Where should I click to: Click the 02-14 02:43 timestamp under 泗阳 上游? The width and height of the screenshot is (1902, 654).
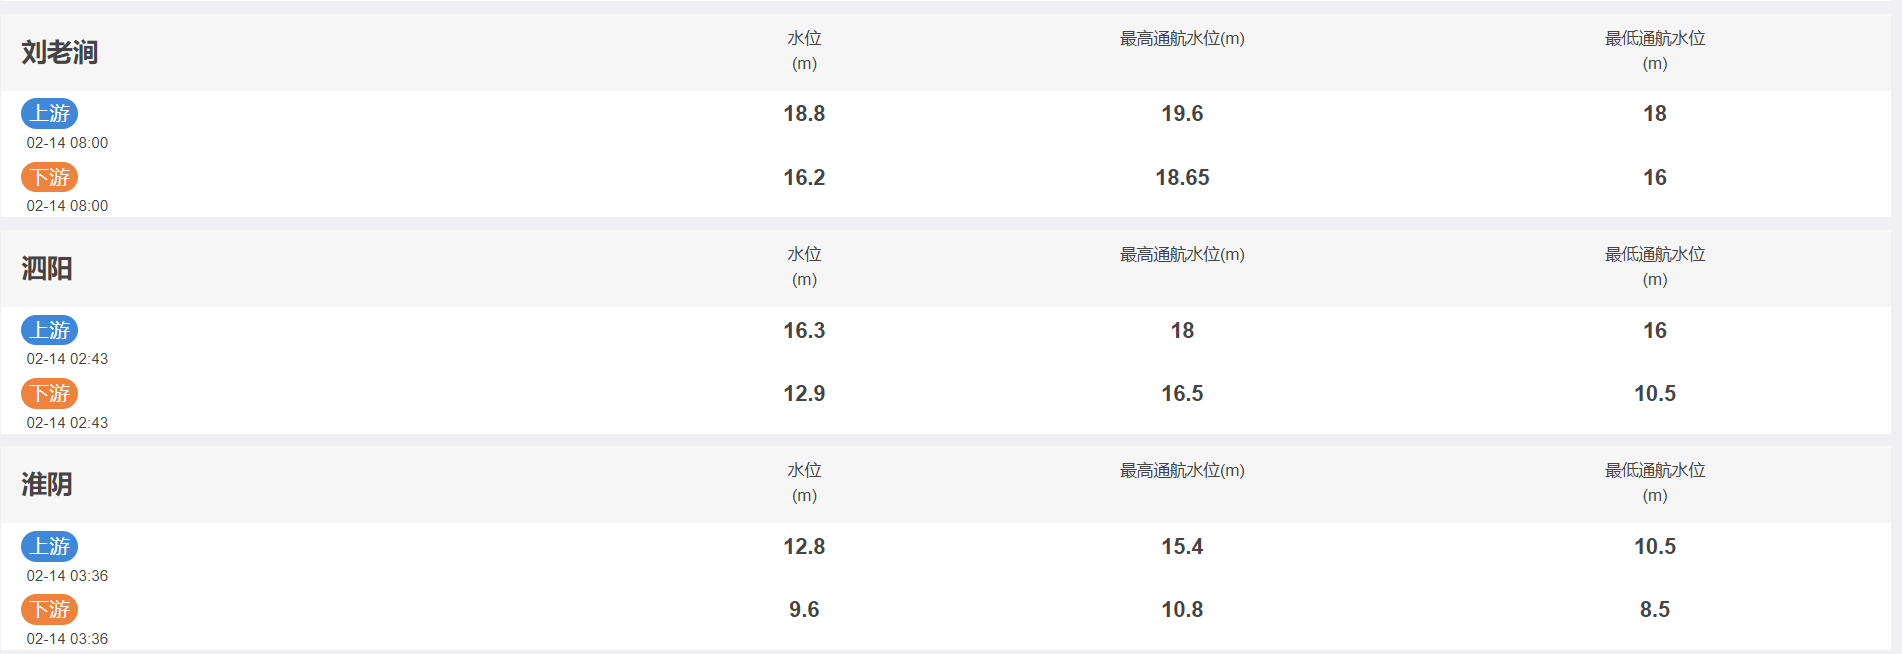[x=67, y=359]
